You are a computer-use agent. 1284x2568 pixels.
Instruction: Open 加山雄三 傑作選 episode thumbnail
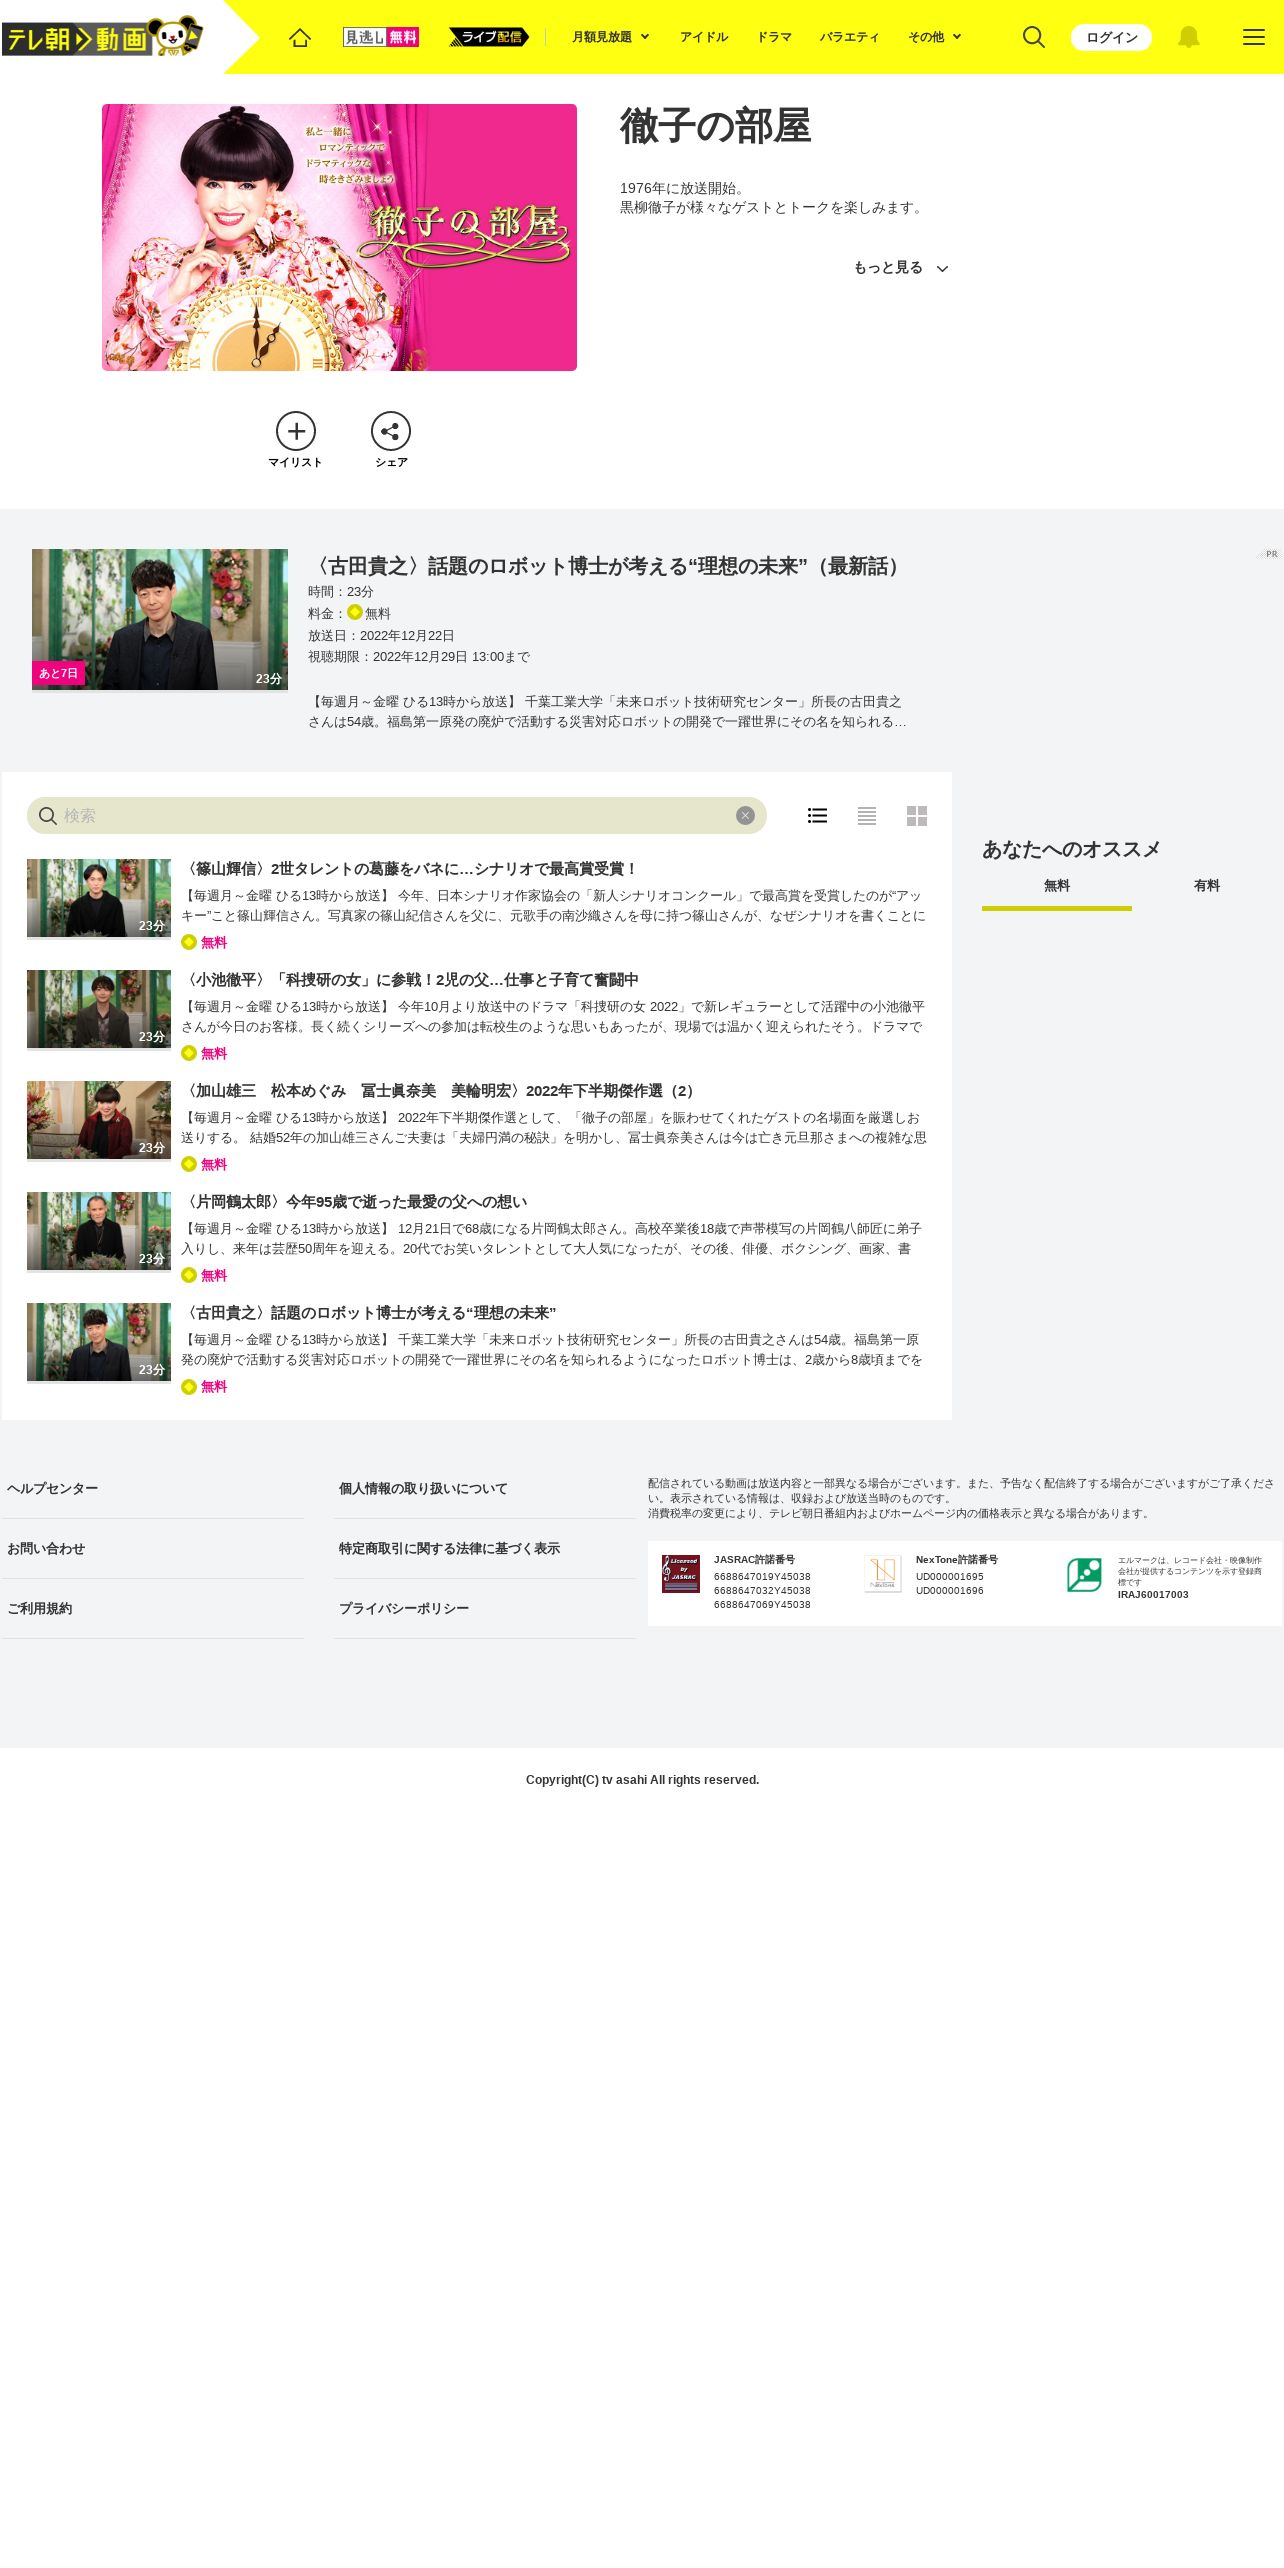click(99, 1120)
